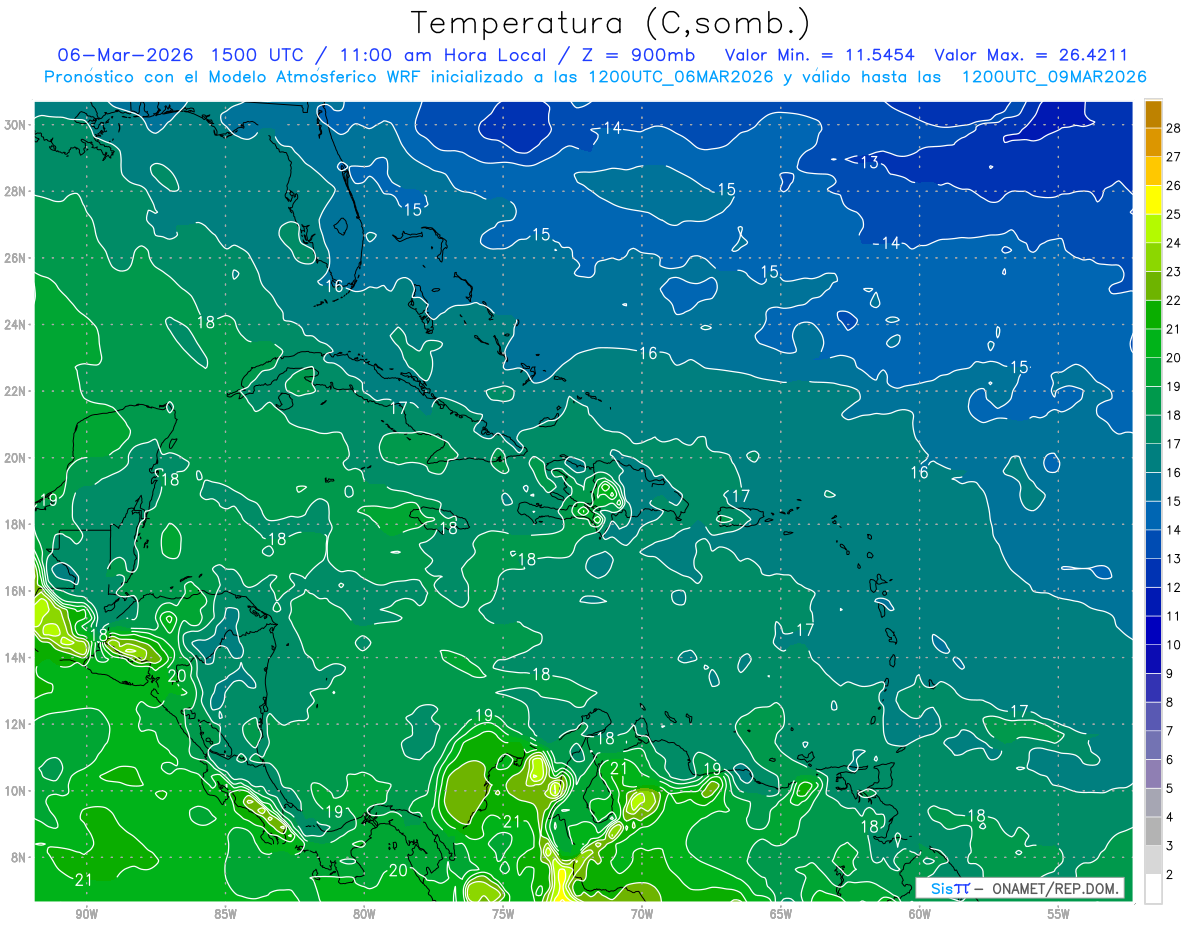1200x927 pixels.
Task: Click the '90W' longitude axis label
Action: tap(86, 913)
